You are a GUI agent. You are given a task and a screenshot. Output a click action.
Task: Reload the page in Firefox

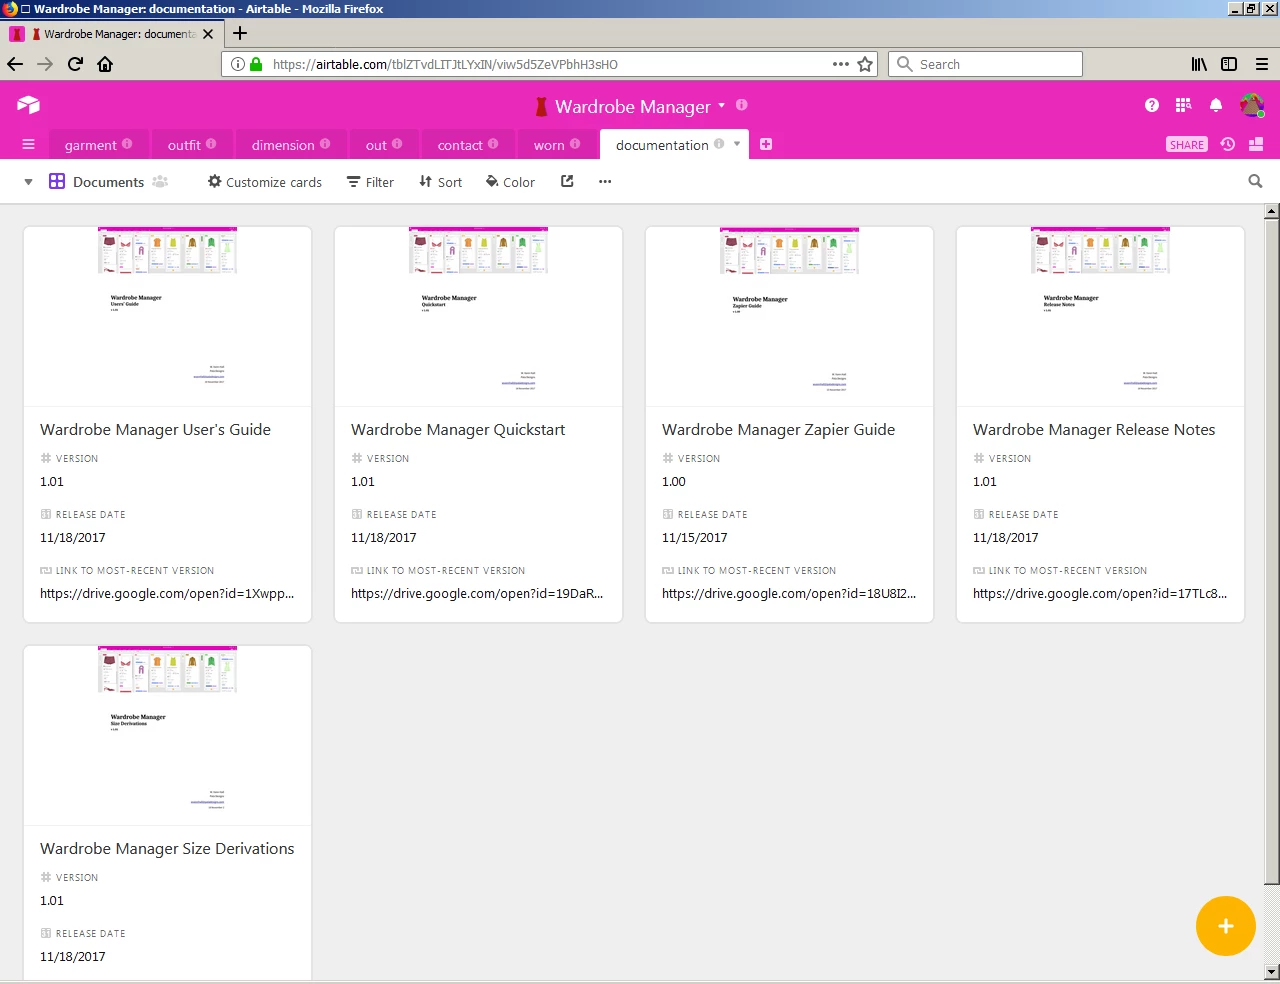(x=75, y=64)
